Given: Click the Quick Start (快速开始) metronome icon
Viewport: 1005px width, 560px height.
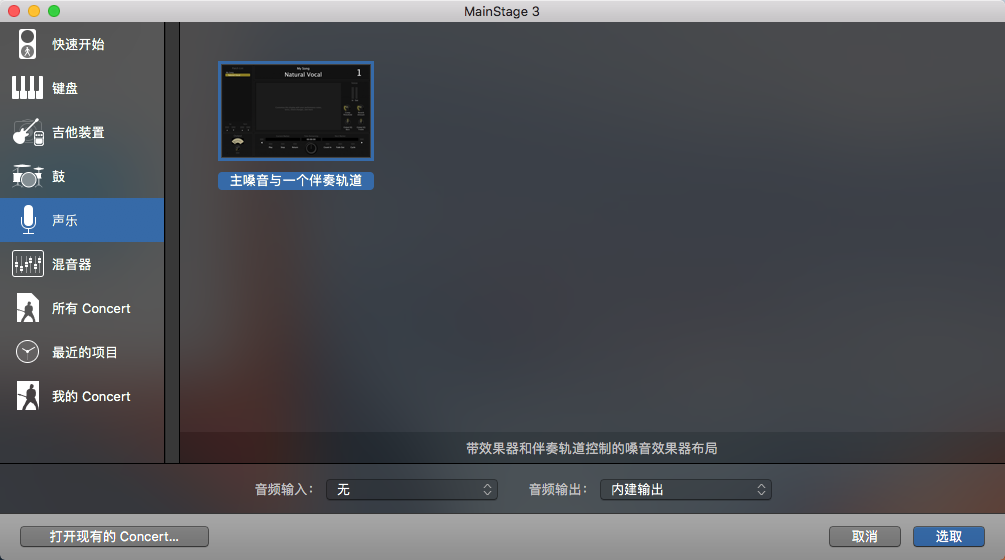Looking at the screenshot, I should coord(27,44).
